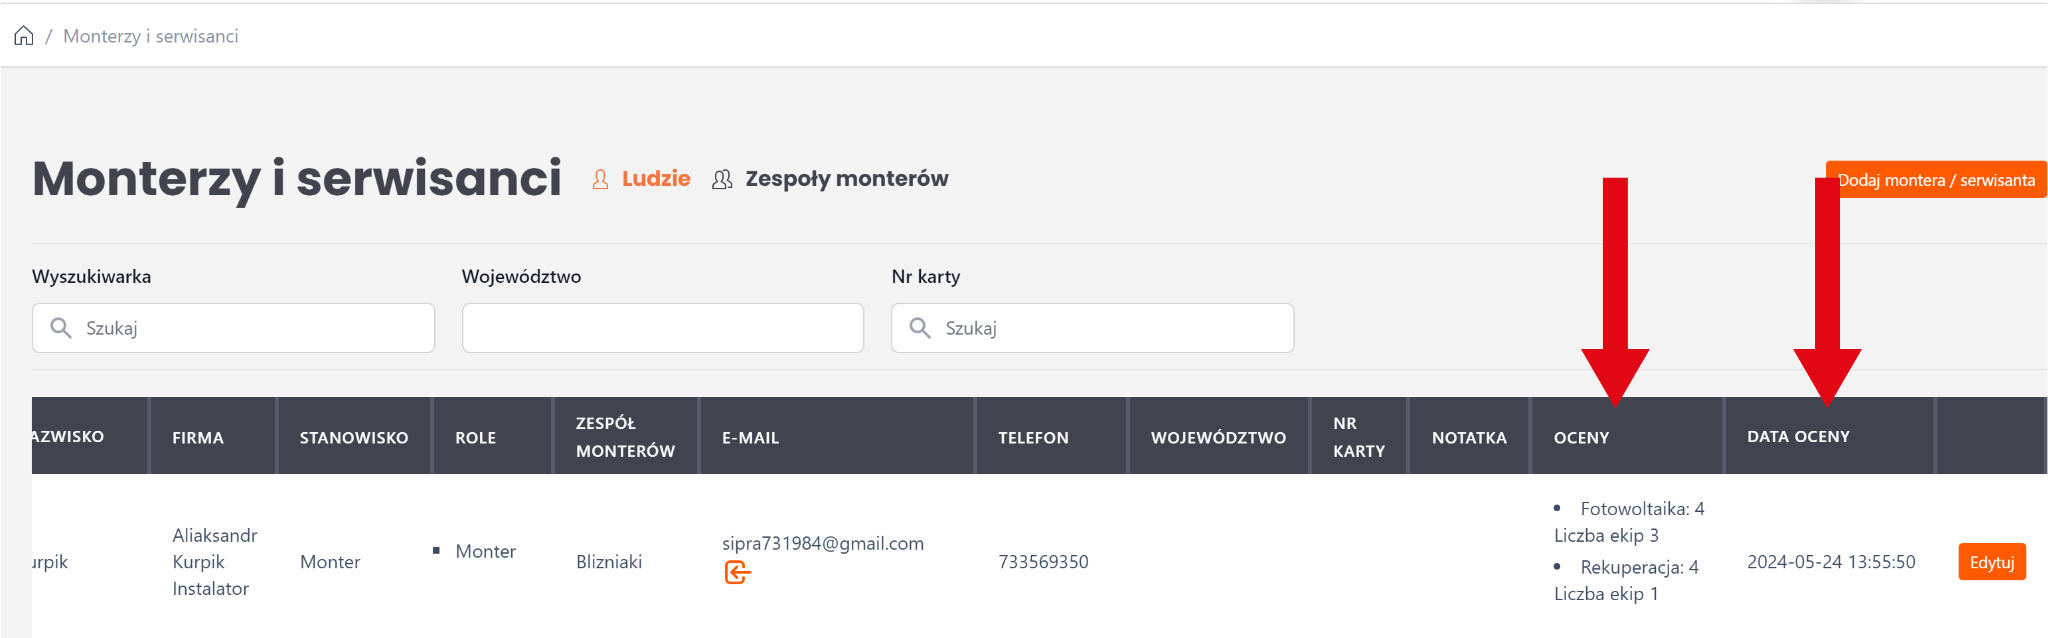Switch to the Ludzie tab
Image resolution: width=2048 pixels, height=638 pixels.
point(656,179)
